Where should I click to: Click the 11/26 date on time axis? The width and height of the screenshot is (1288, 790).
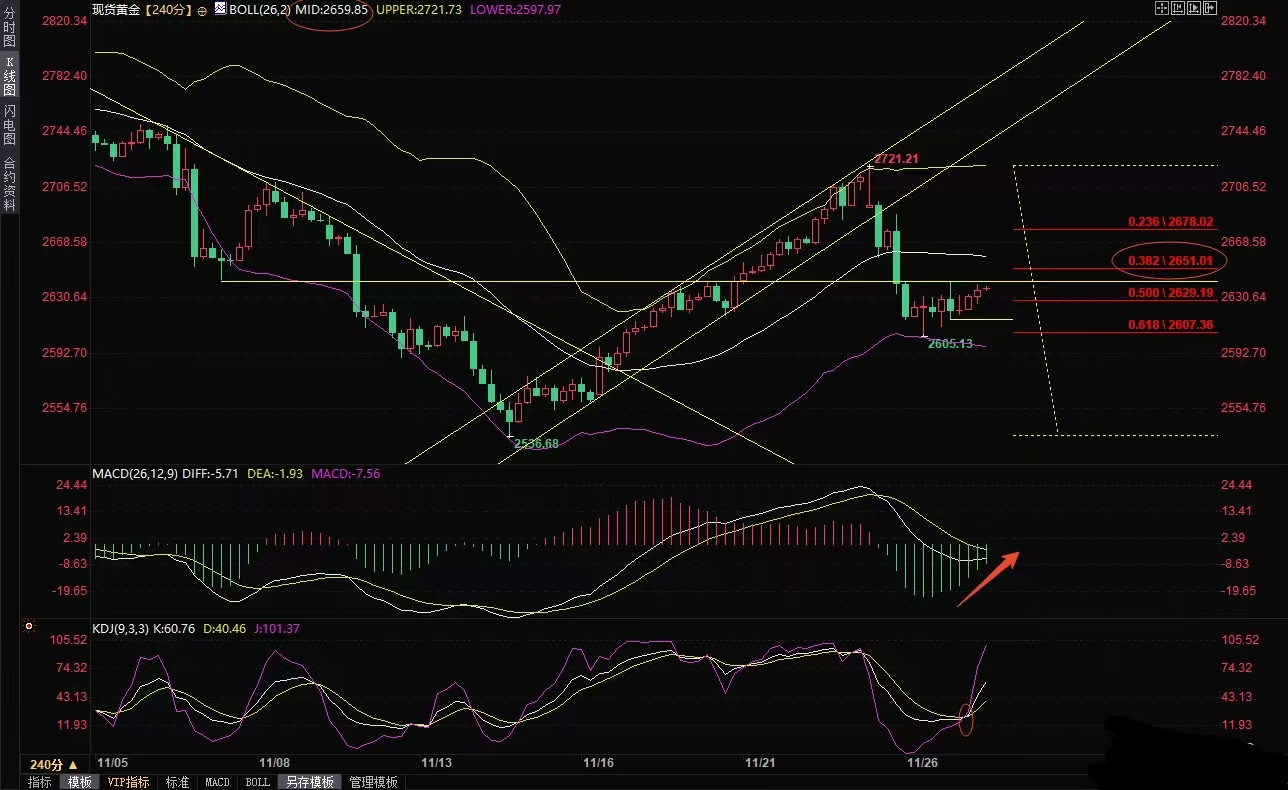921,762
